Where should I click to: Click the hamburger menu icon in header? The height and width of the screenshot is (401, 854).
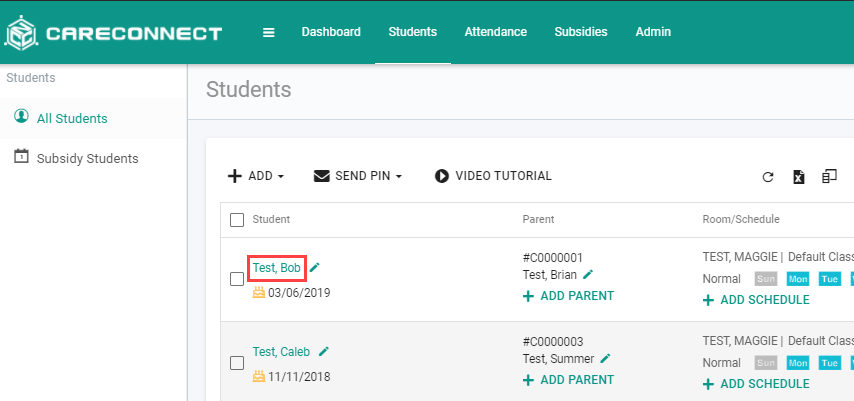click(x=269, y=33)
